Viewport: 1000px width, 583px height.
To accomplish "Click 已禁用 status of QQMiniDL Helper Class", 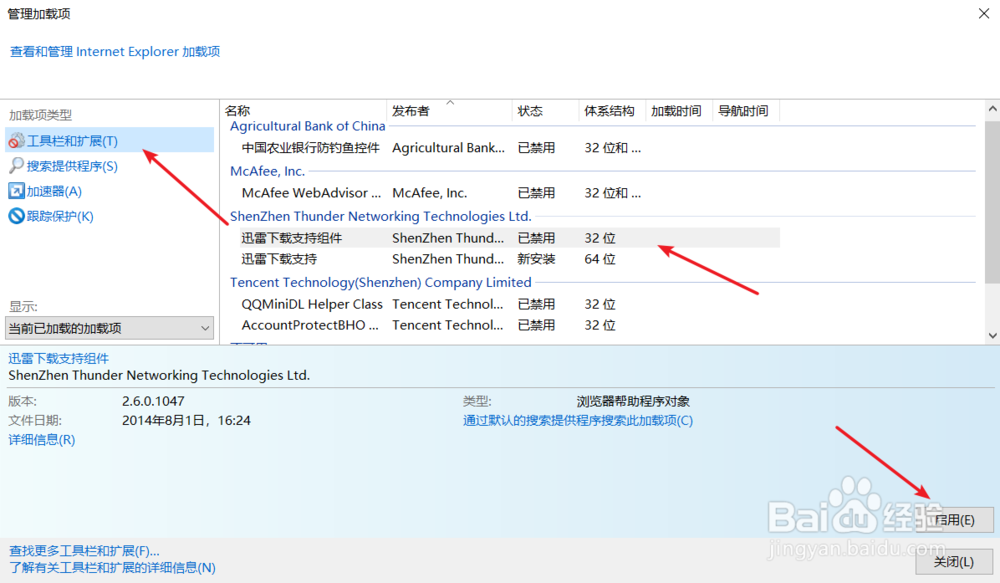I will click(536, 304).
